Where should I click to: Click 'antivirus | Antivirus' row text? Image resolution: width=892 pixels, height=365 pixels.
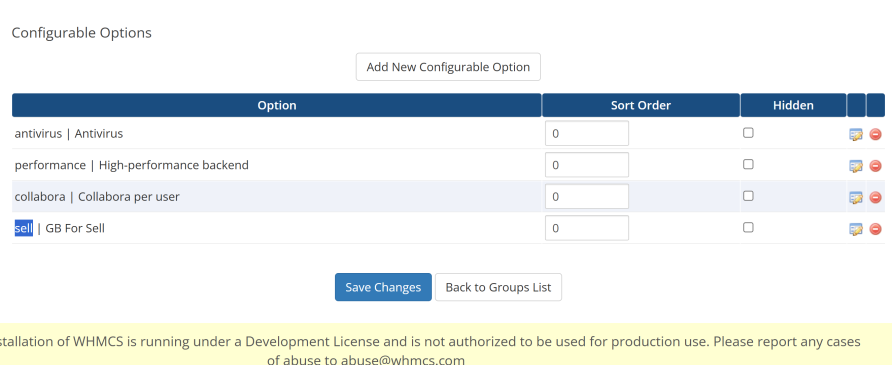tap(69, 134)
